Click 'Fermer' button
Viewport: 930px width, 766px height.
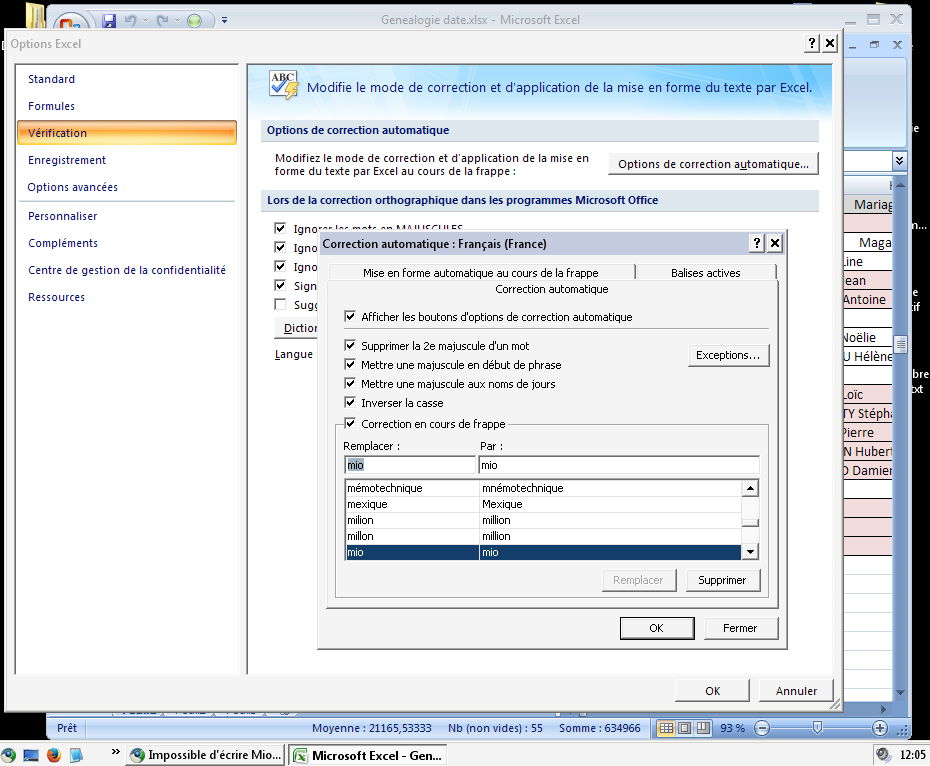coord(740,628)
